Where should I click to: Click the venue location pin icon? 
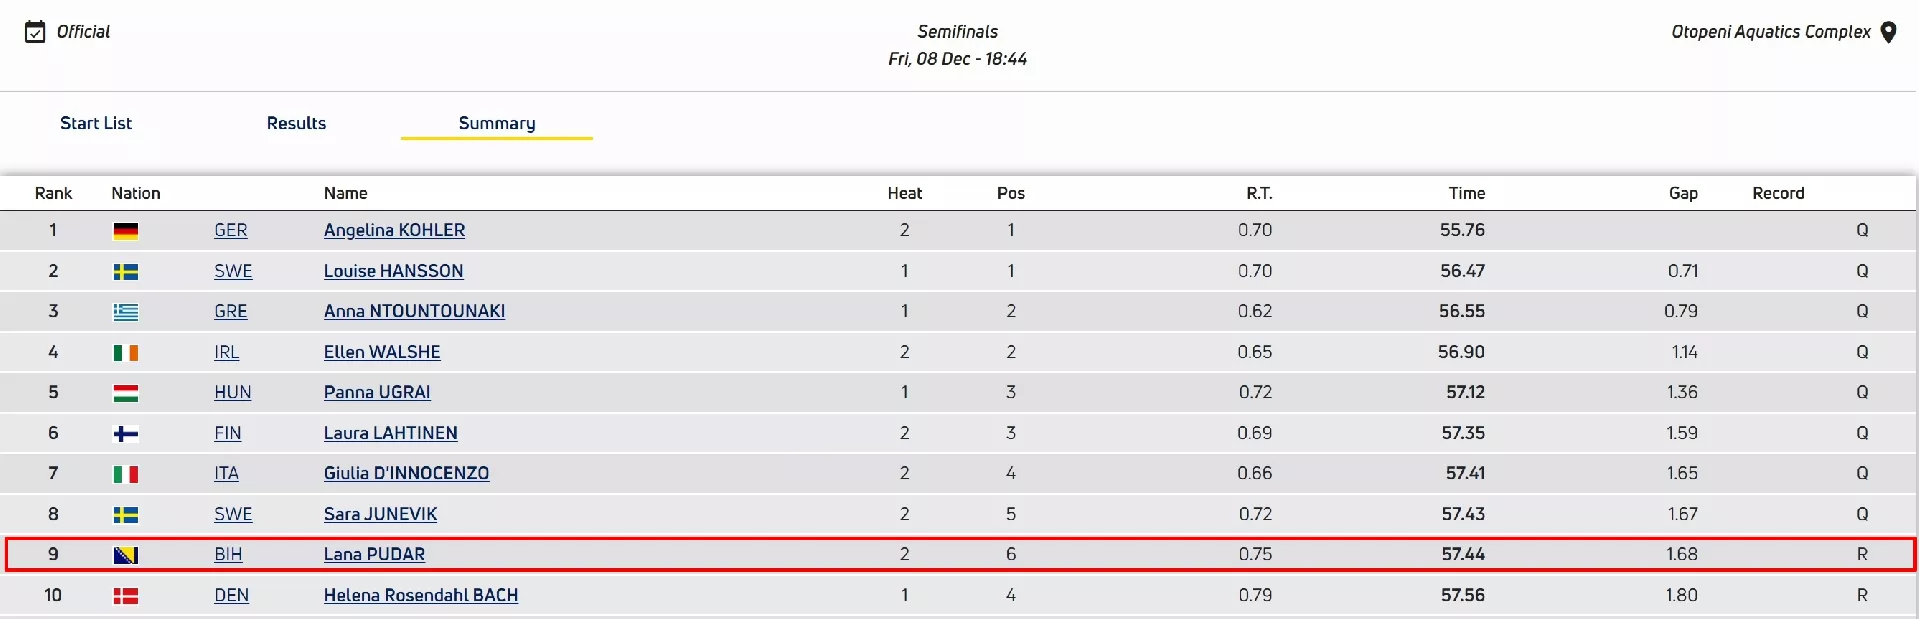point(1888,32)
